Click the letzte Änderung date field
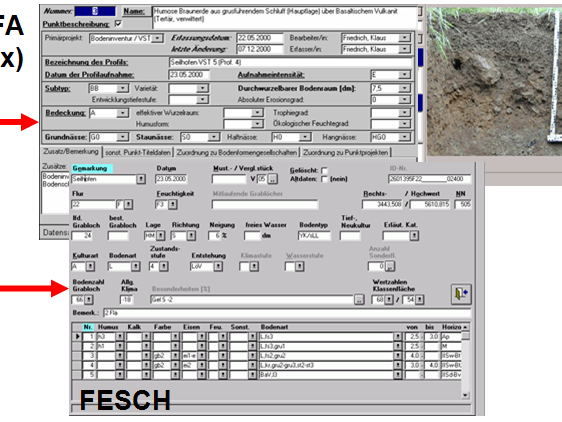This screenshot has height=422, width=562. click(259, 49)
